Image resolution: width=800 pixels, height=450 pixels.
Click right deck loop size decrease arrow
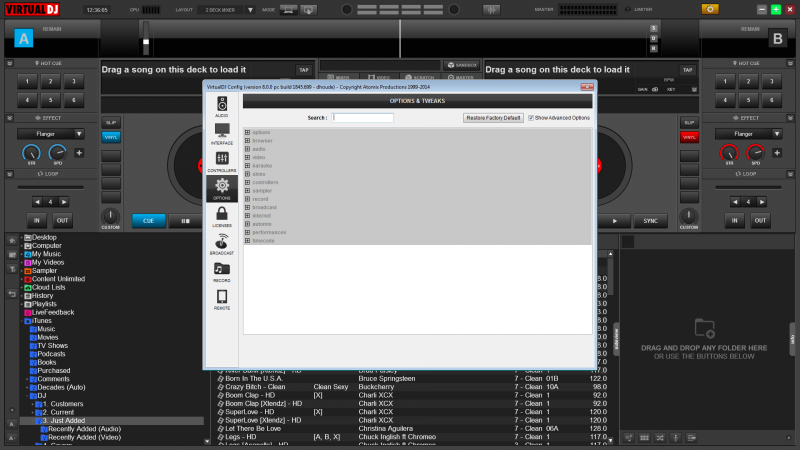(735, 202)
